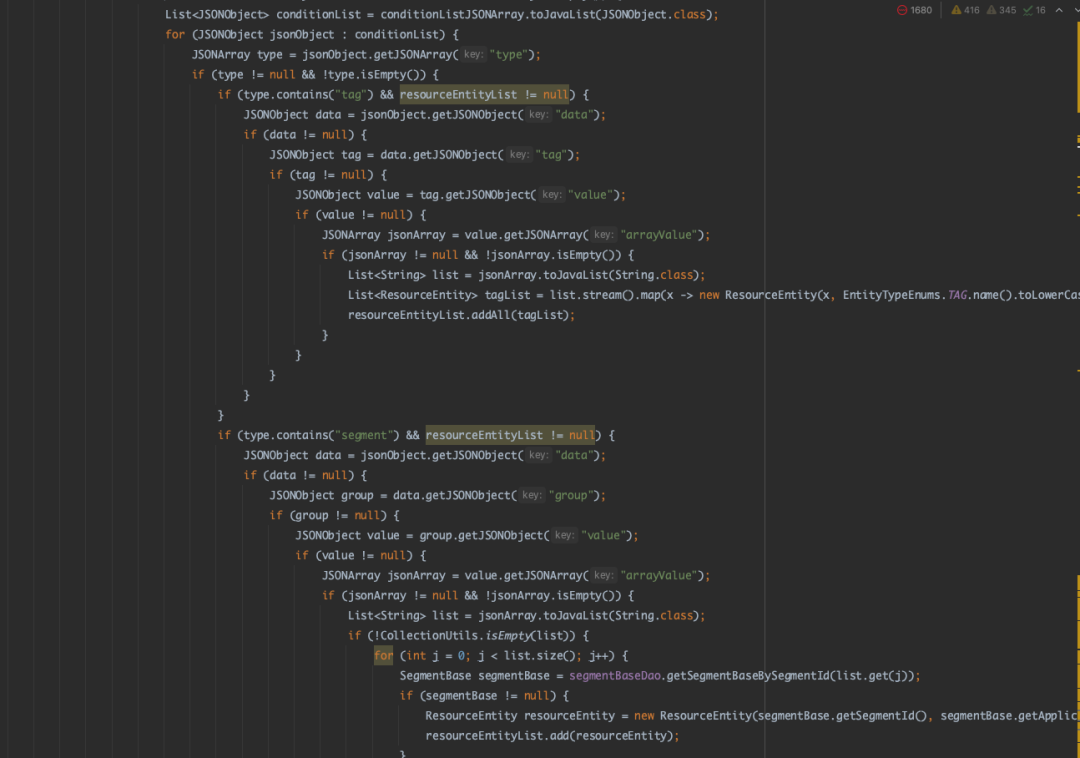1080x758 pixels.
Task: Click the highlighted for loop keyword
Action: pos(383,655)
